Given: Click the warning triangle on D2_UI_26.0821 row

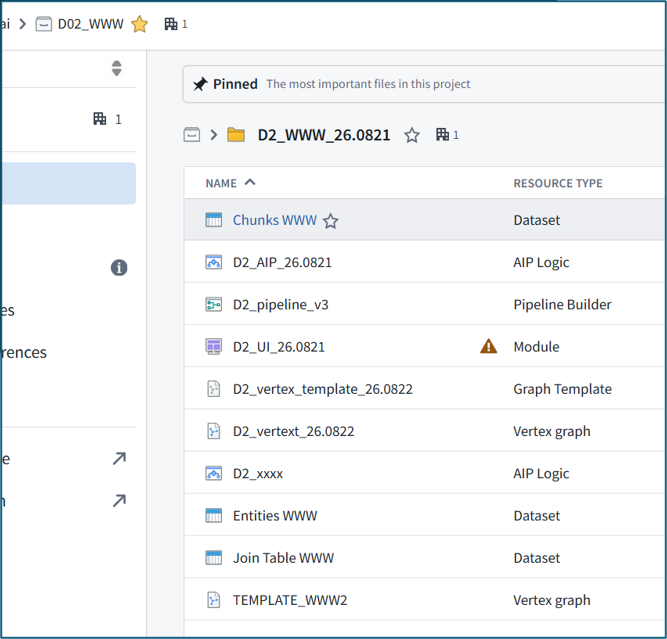Looking at the screenshot, I should [x=488, y=346].
